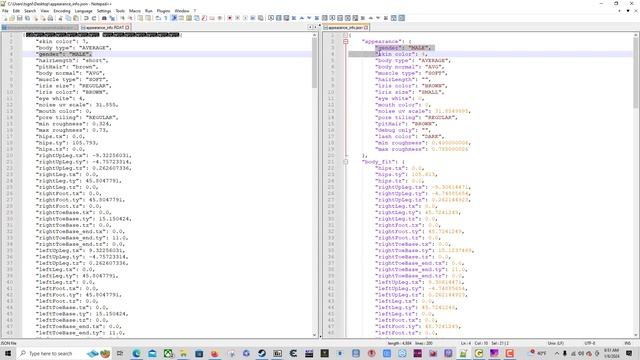Paste using the toolbar Paste icon
This screenshot has width=640, height=360.
[x=76, y=18]
